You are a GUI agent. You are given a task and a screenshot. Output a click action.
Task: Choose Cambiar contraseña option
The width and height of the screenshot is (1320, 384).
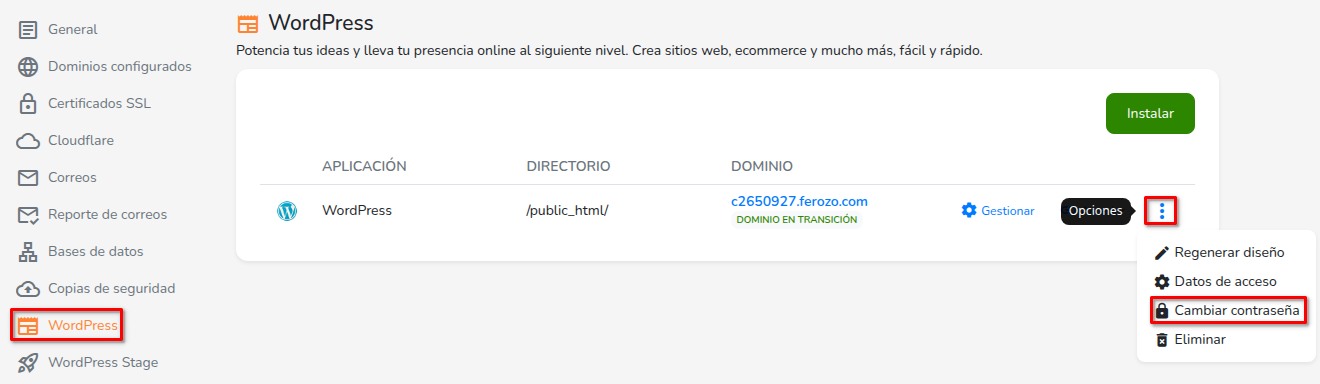coord(1227,311)
